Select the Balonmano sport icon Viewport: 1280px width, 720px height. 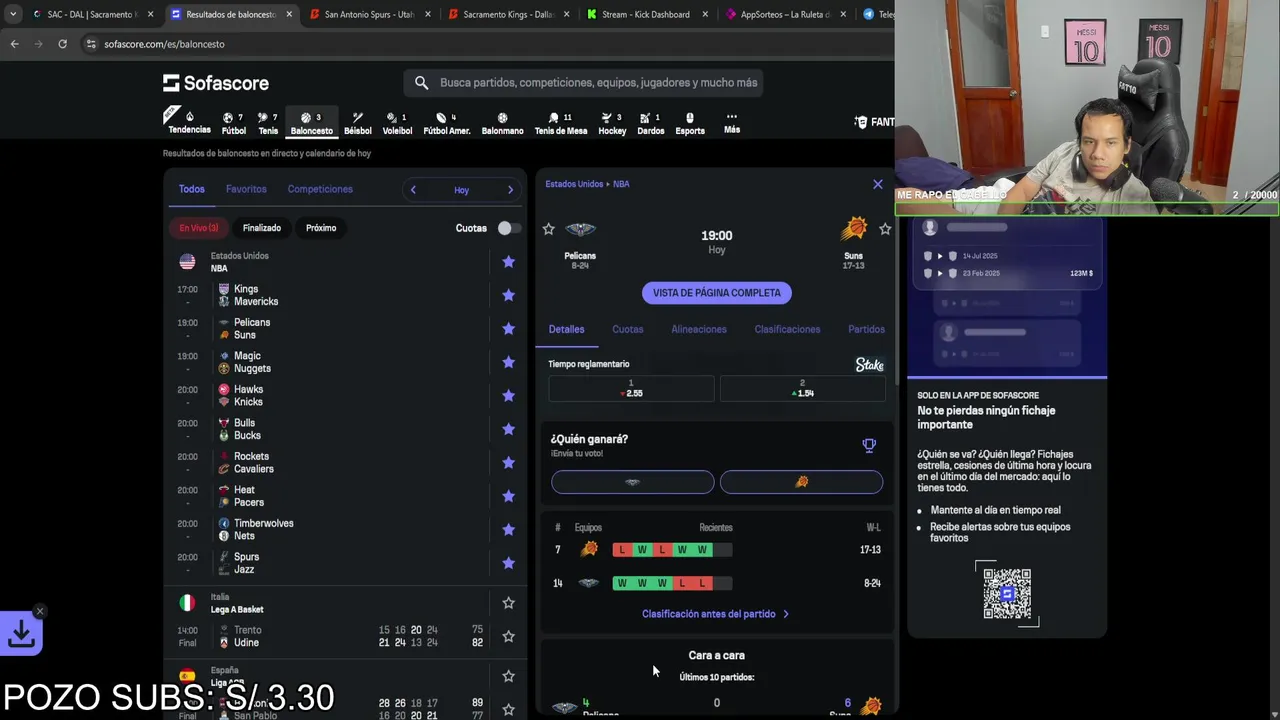pyautogui.click(x=502, y=123)
